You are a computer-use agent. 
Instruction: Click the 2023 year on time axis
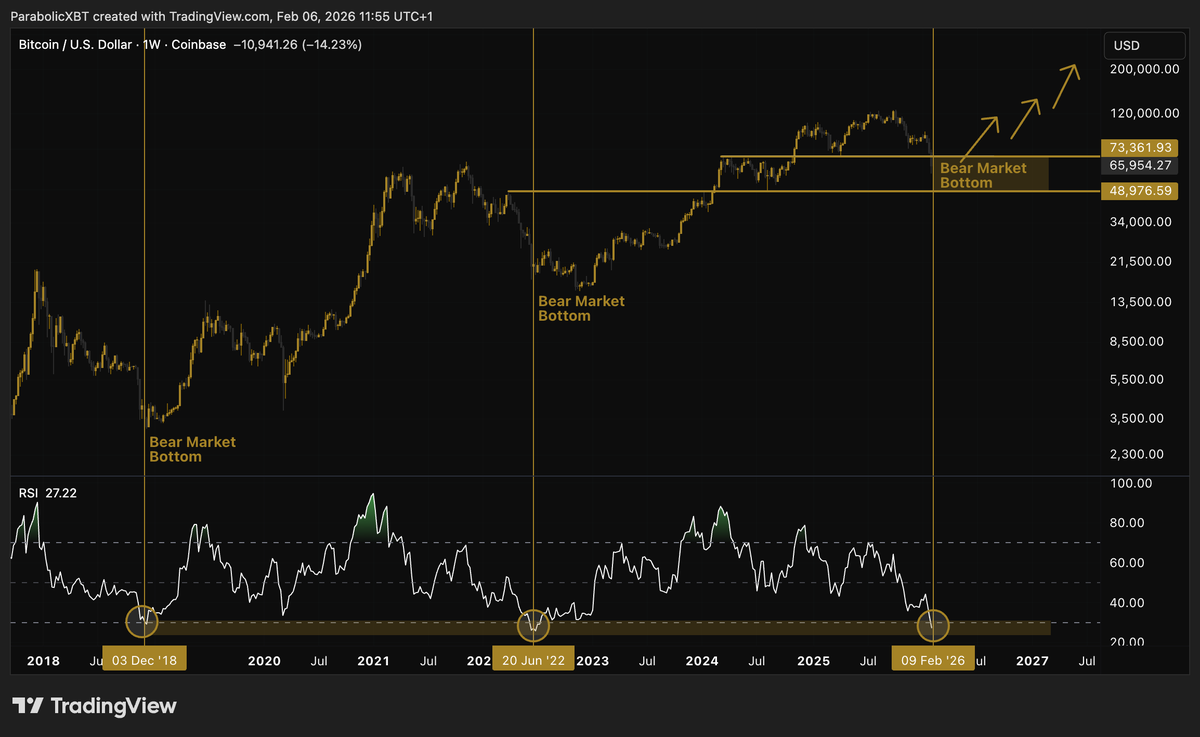tap(592, 661)
